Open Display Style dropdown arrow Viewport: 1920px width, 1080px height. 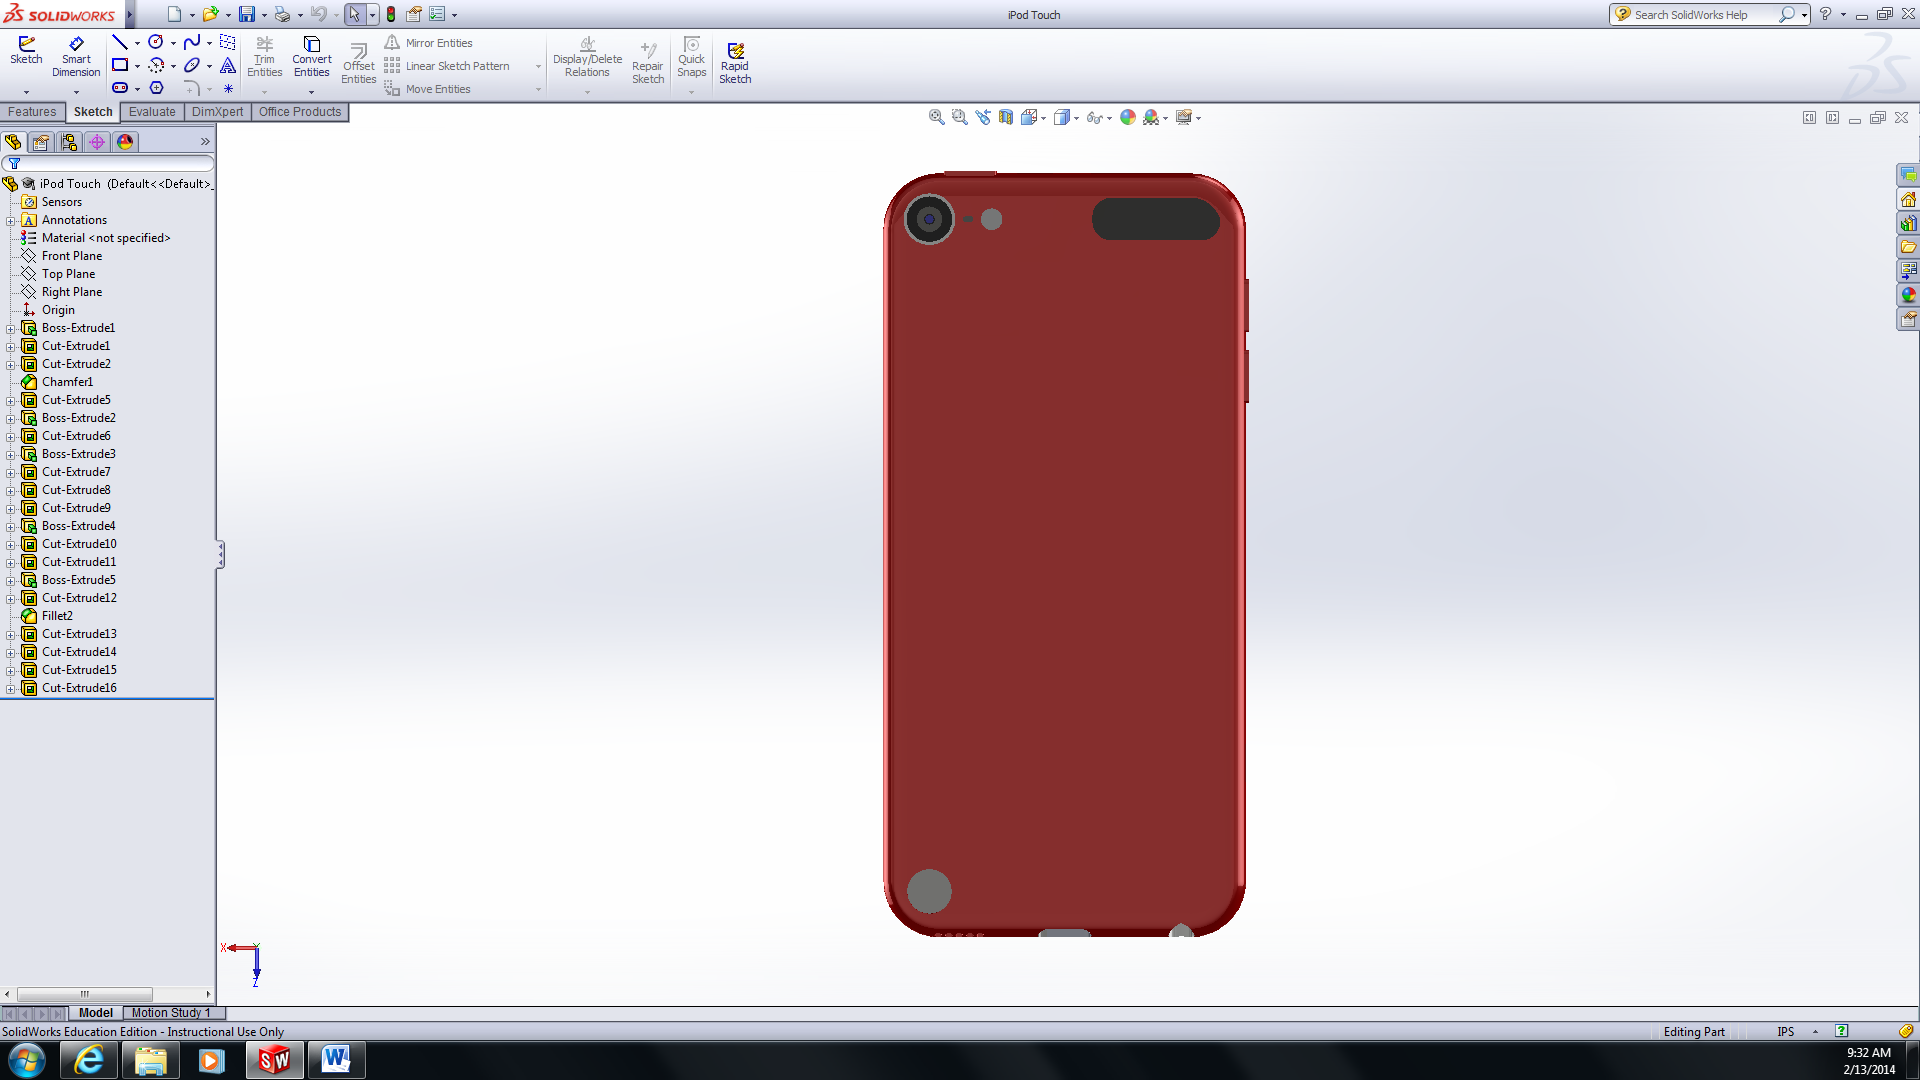(1076, 118)
